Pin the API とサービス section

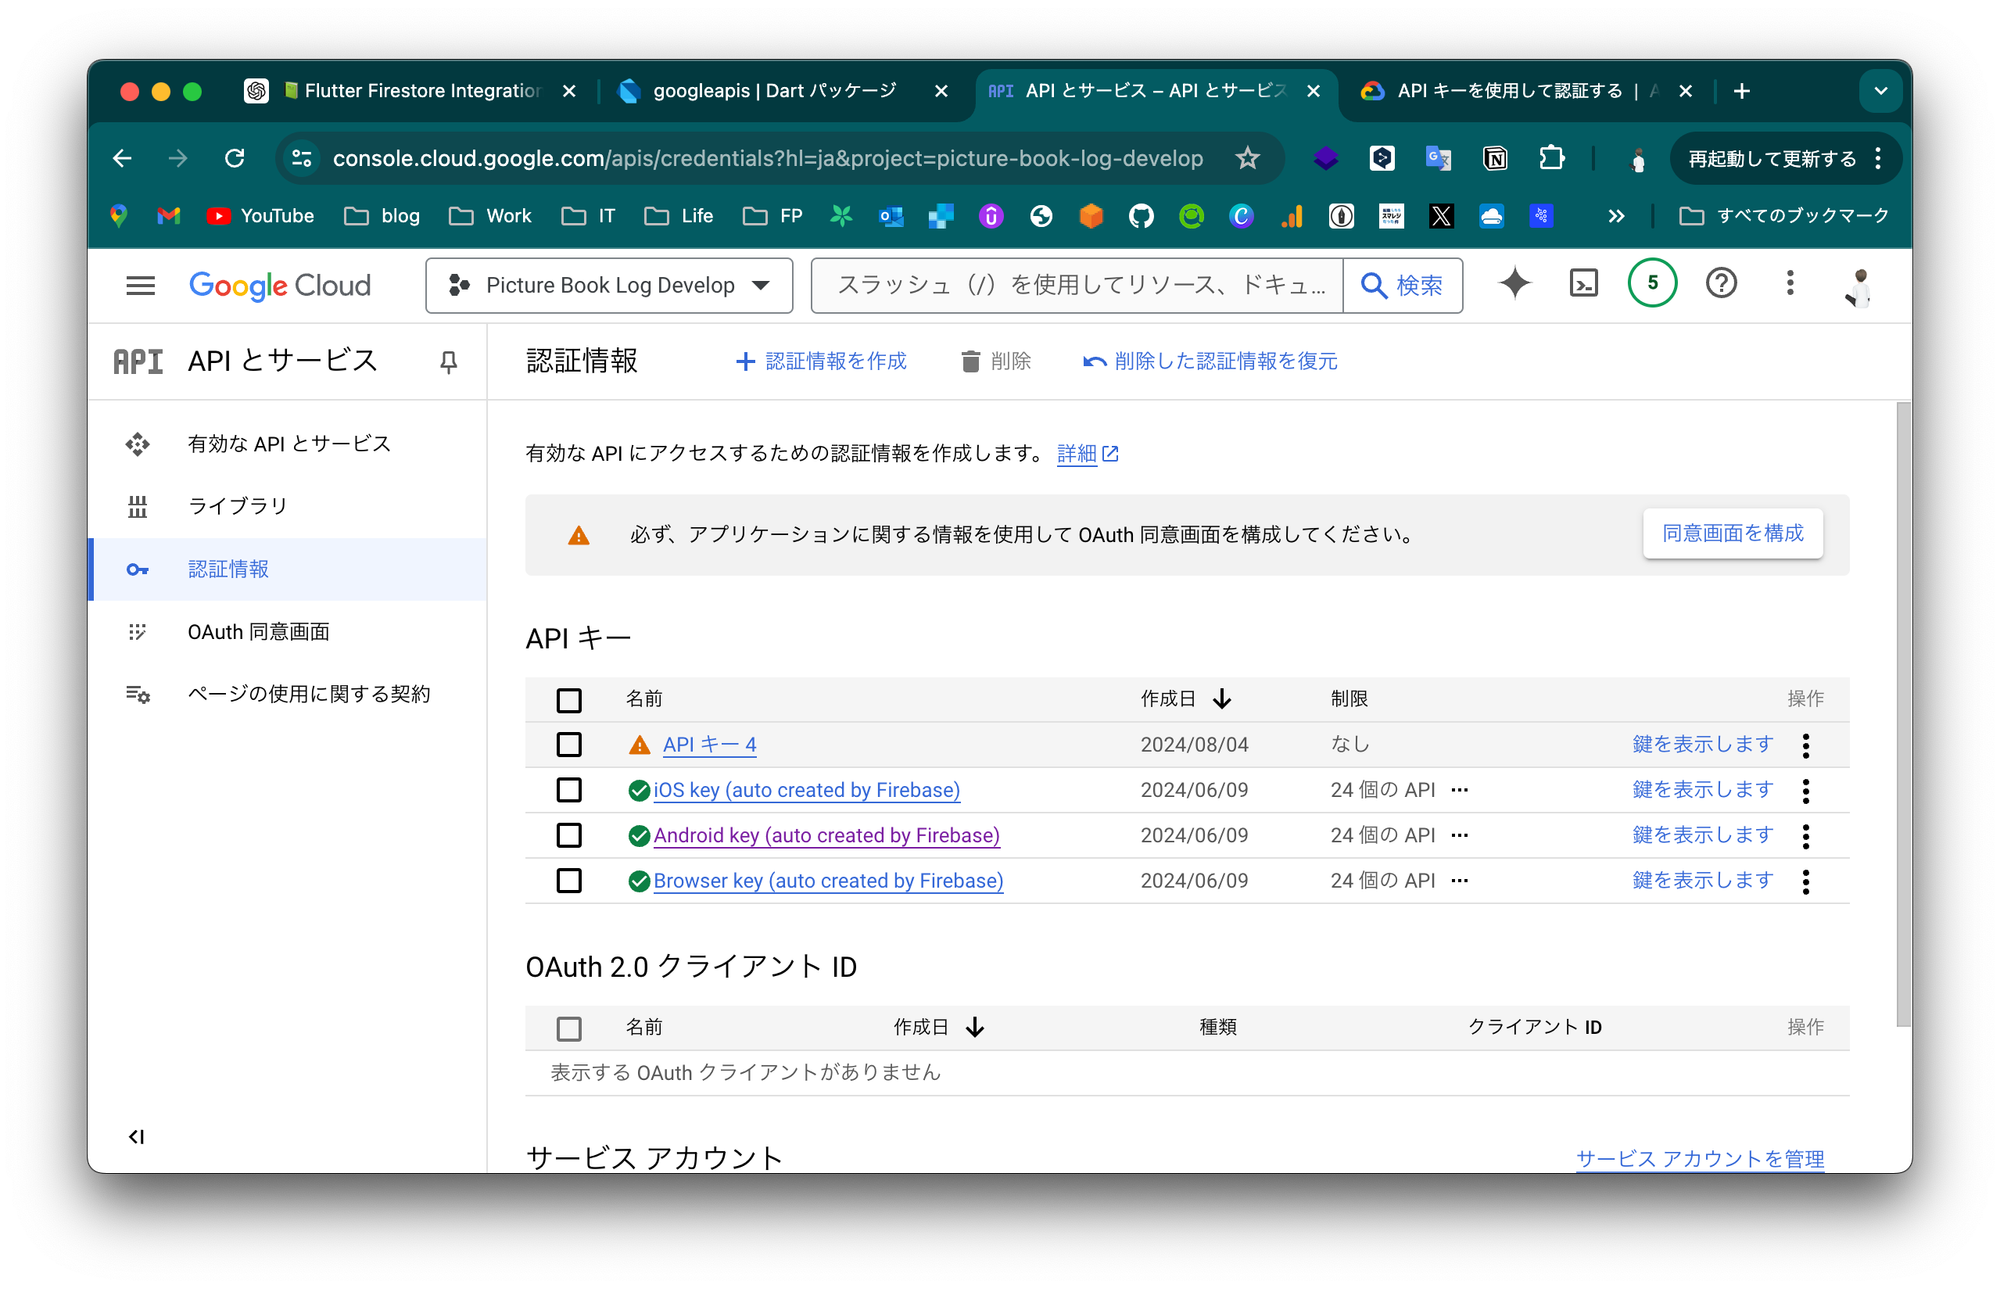(x=449, y=361)
